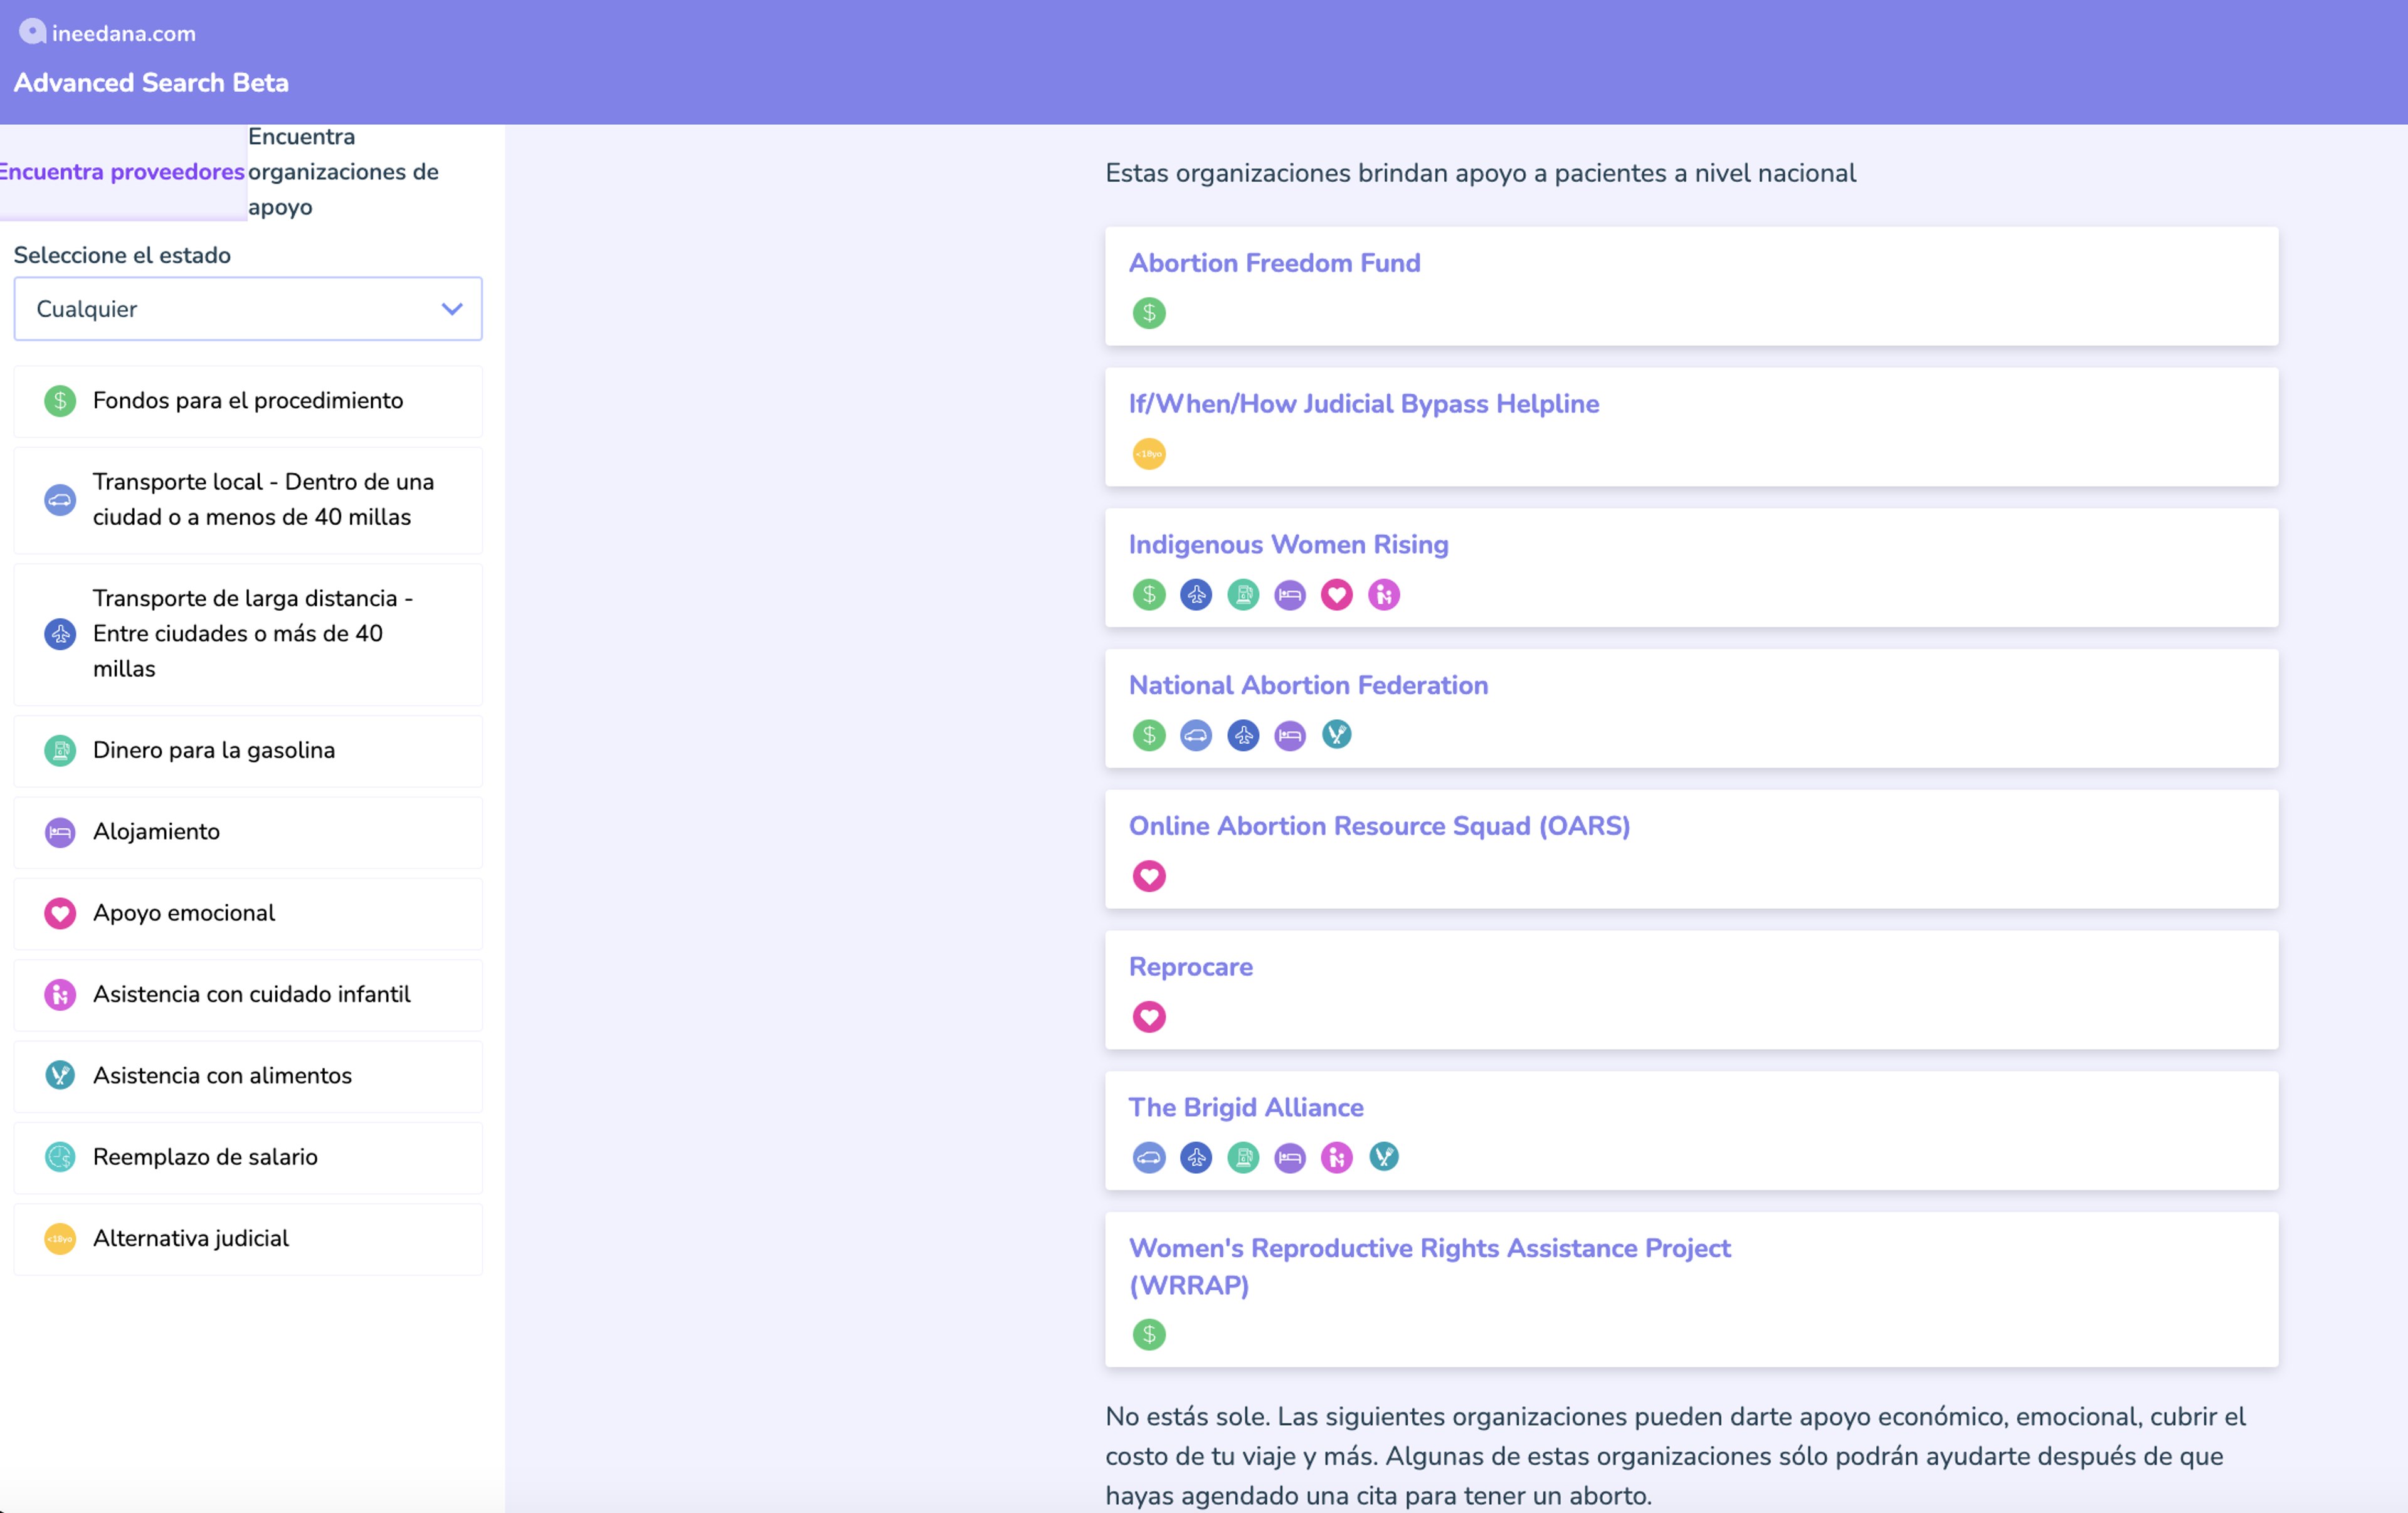
Task: Open the National Abortion Federation link
Action: pos(1308,685)
